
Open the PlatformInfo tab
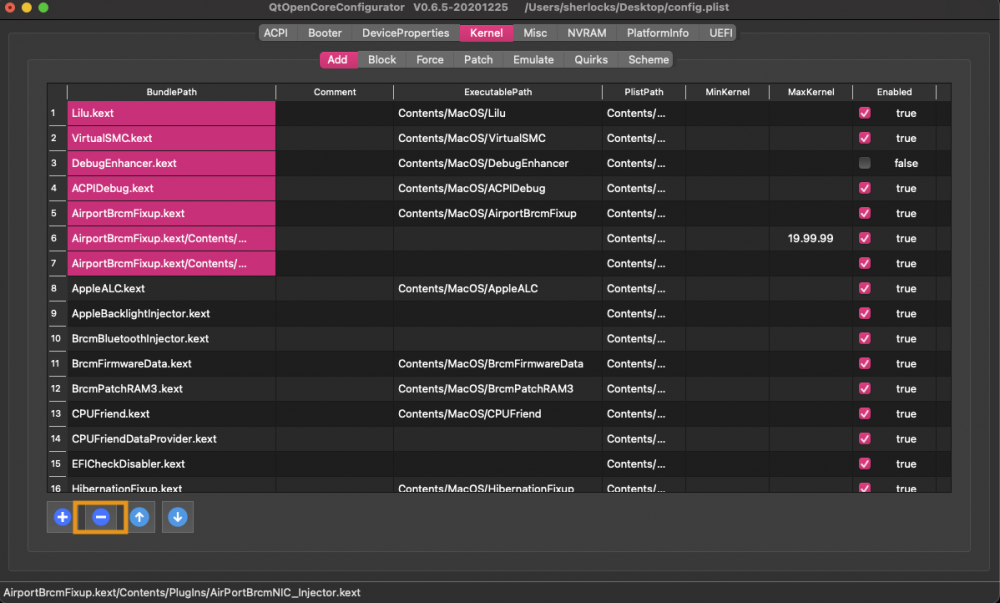click(658, 33)
